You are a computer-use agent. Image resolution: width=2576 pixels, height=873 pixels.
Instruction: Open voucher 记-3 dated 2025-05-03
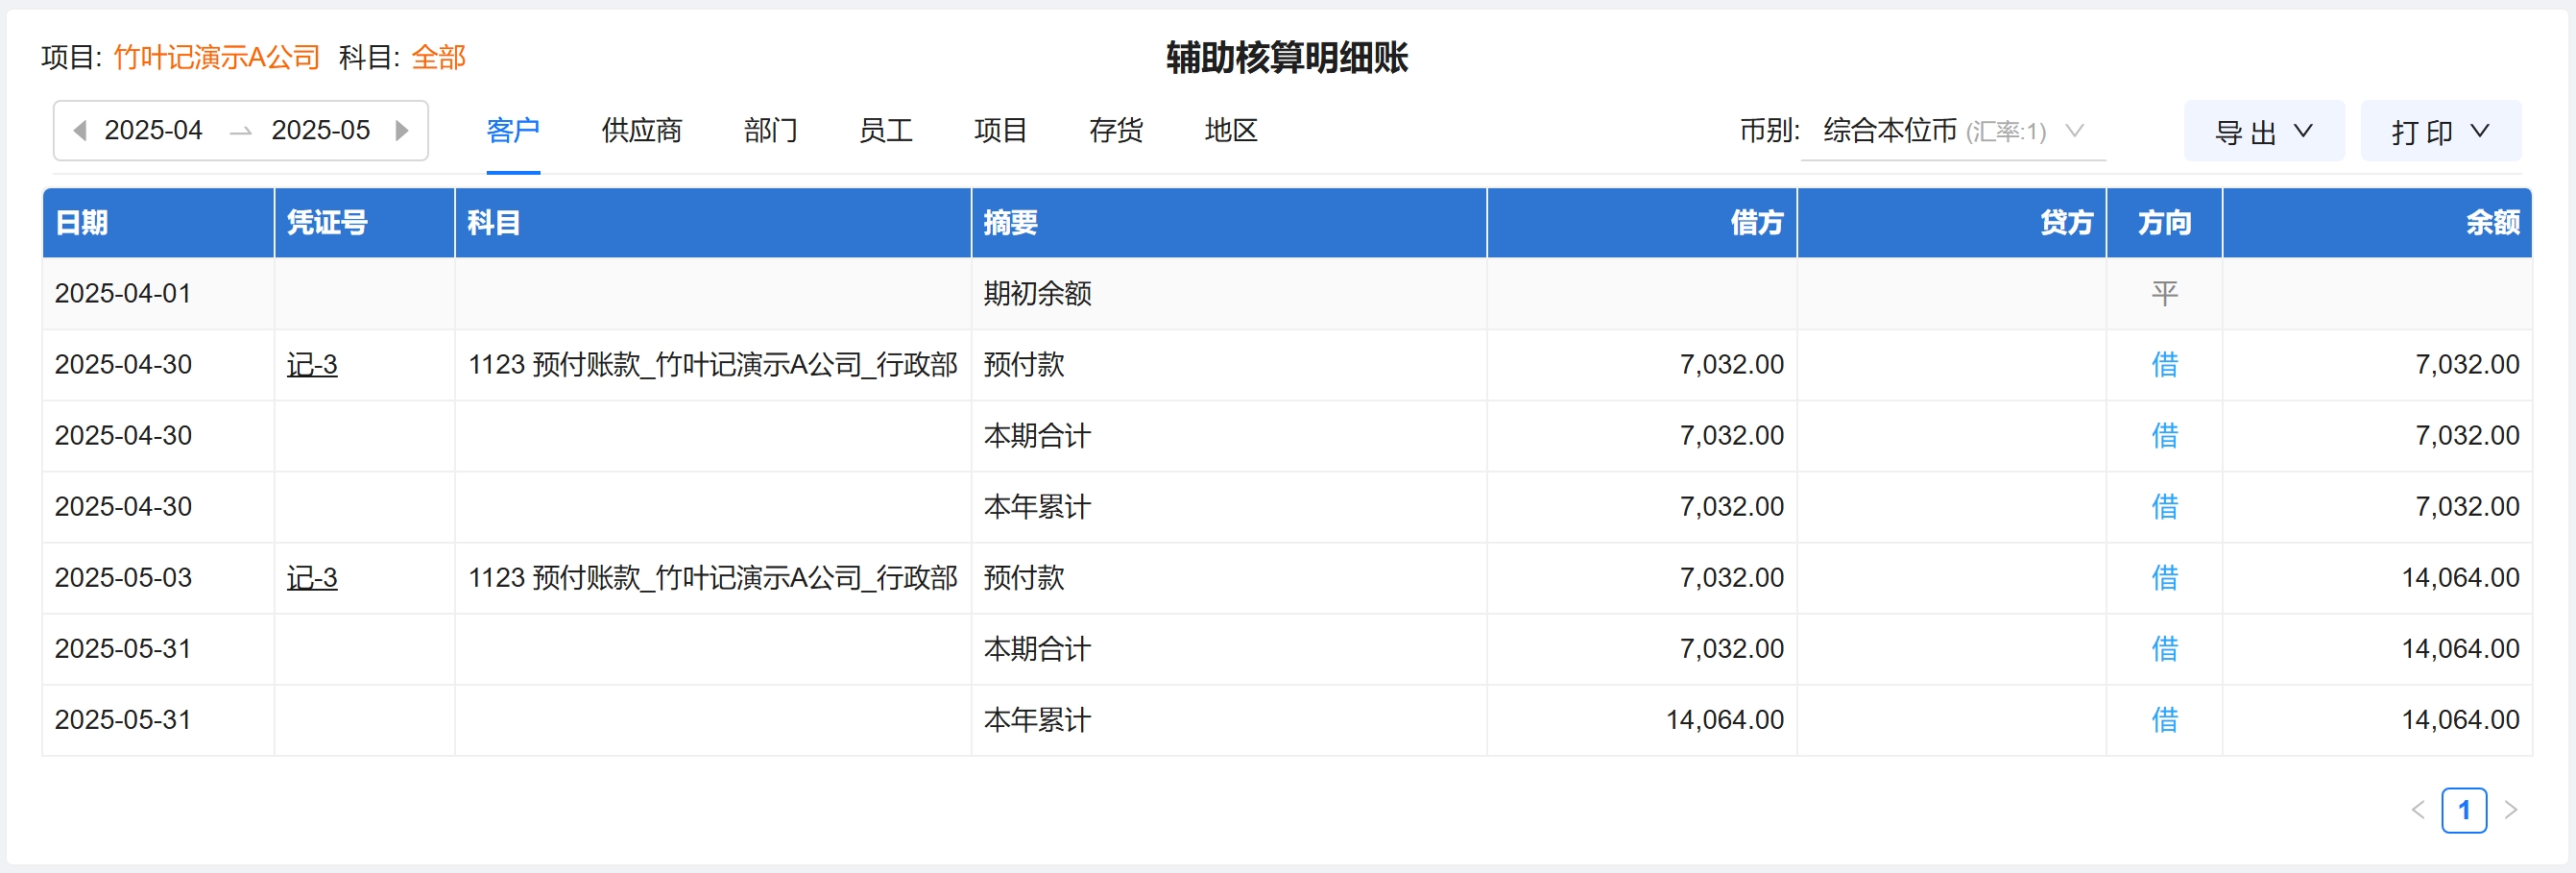pos(312,578)
